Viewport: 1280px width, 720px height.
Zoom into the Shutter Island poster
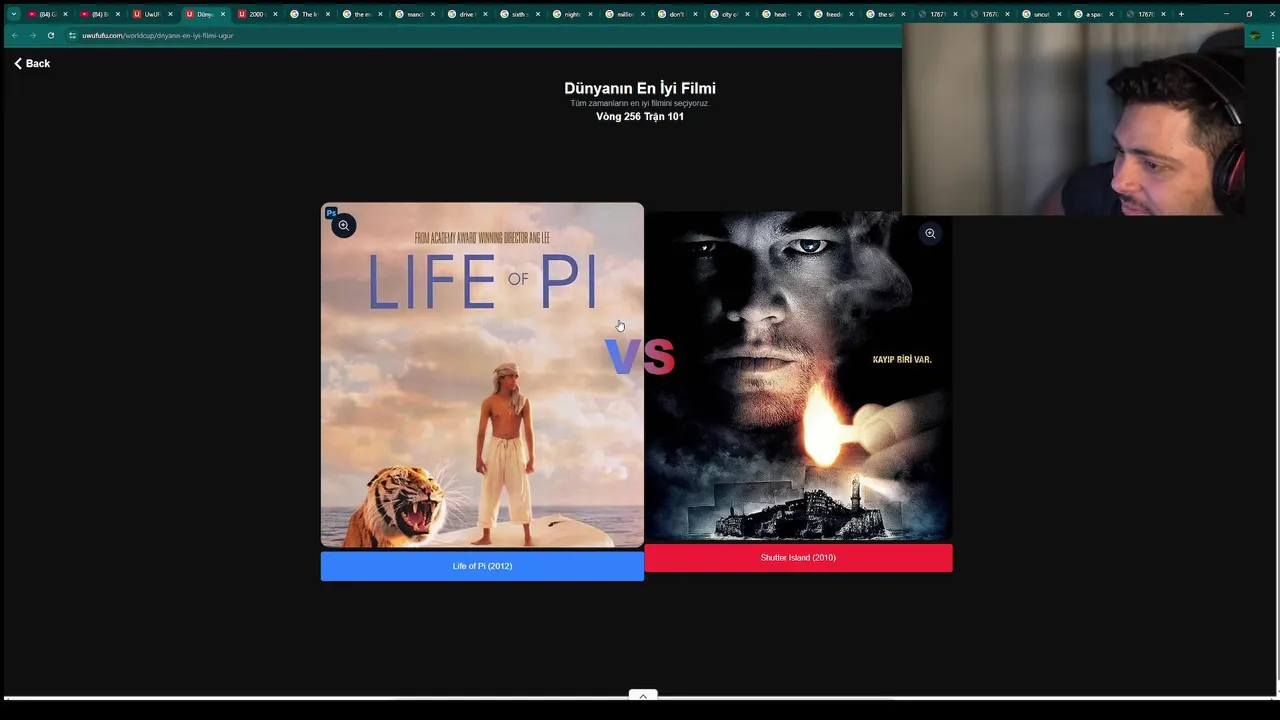930,233
